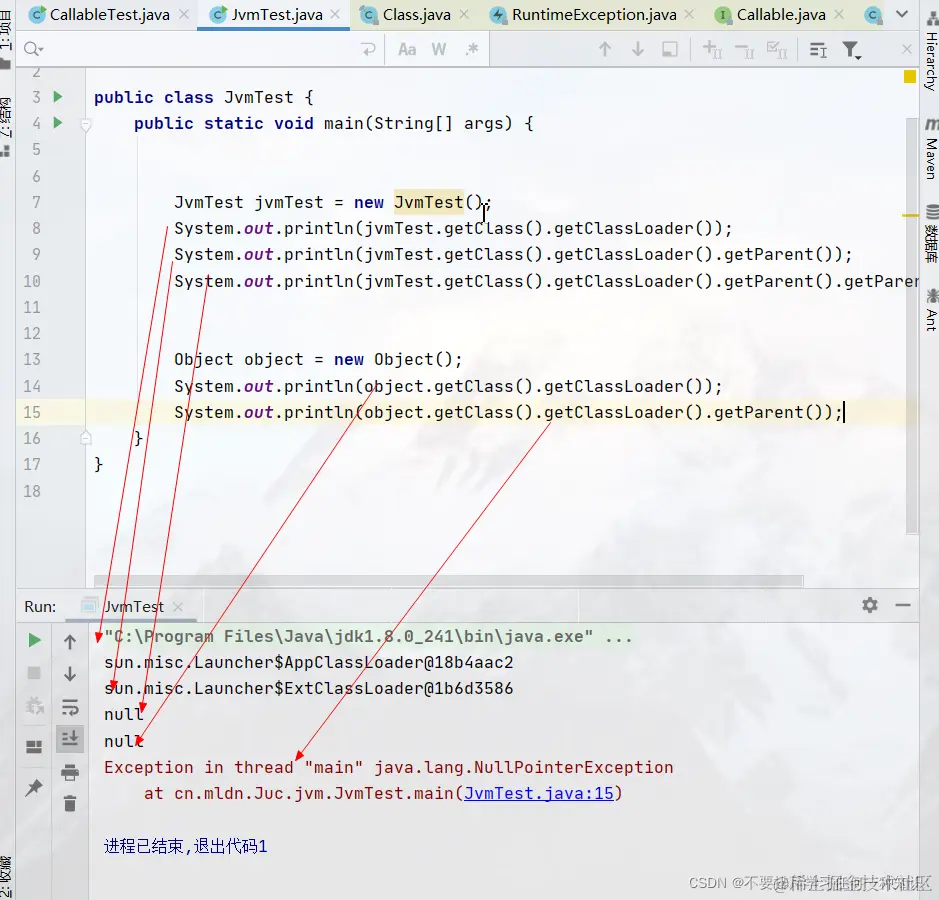
Task: Click the multiline search lines icon
Action: (x=818, y=50)
